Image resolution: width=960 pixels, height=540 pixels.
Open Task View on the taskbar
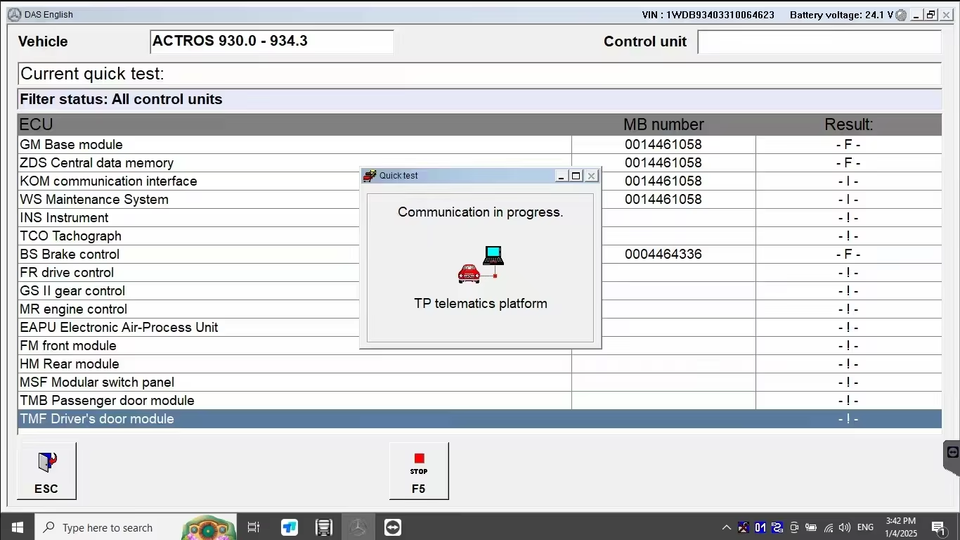253,527
